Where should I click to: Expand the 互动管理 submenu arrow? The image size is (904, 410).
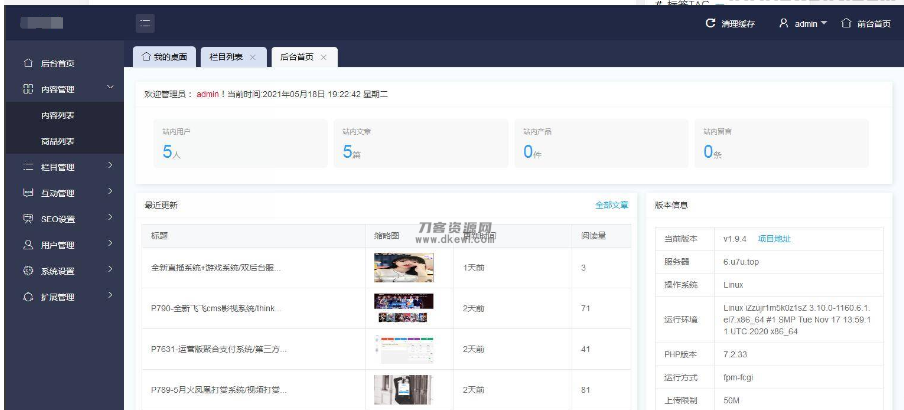110,191
